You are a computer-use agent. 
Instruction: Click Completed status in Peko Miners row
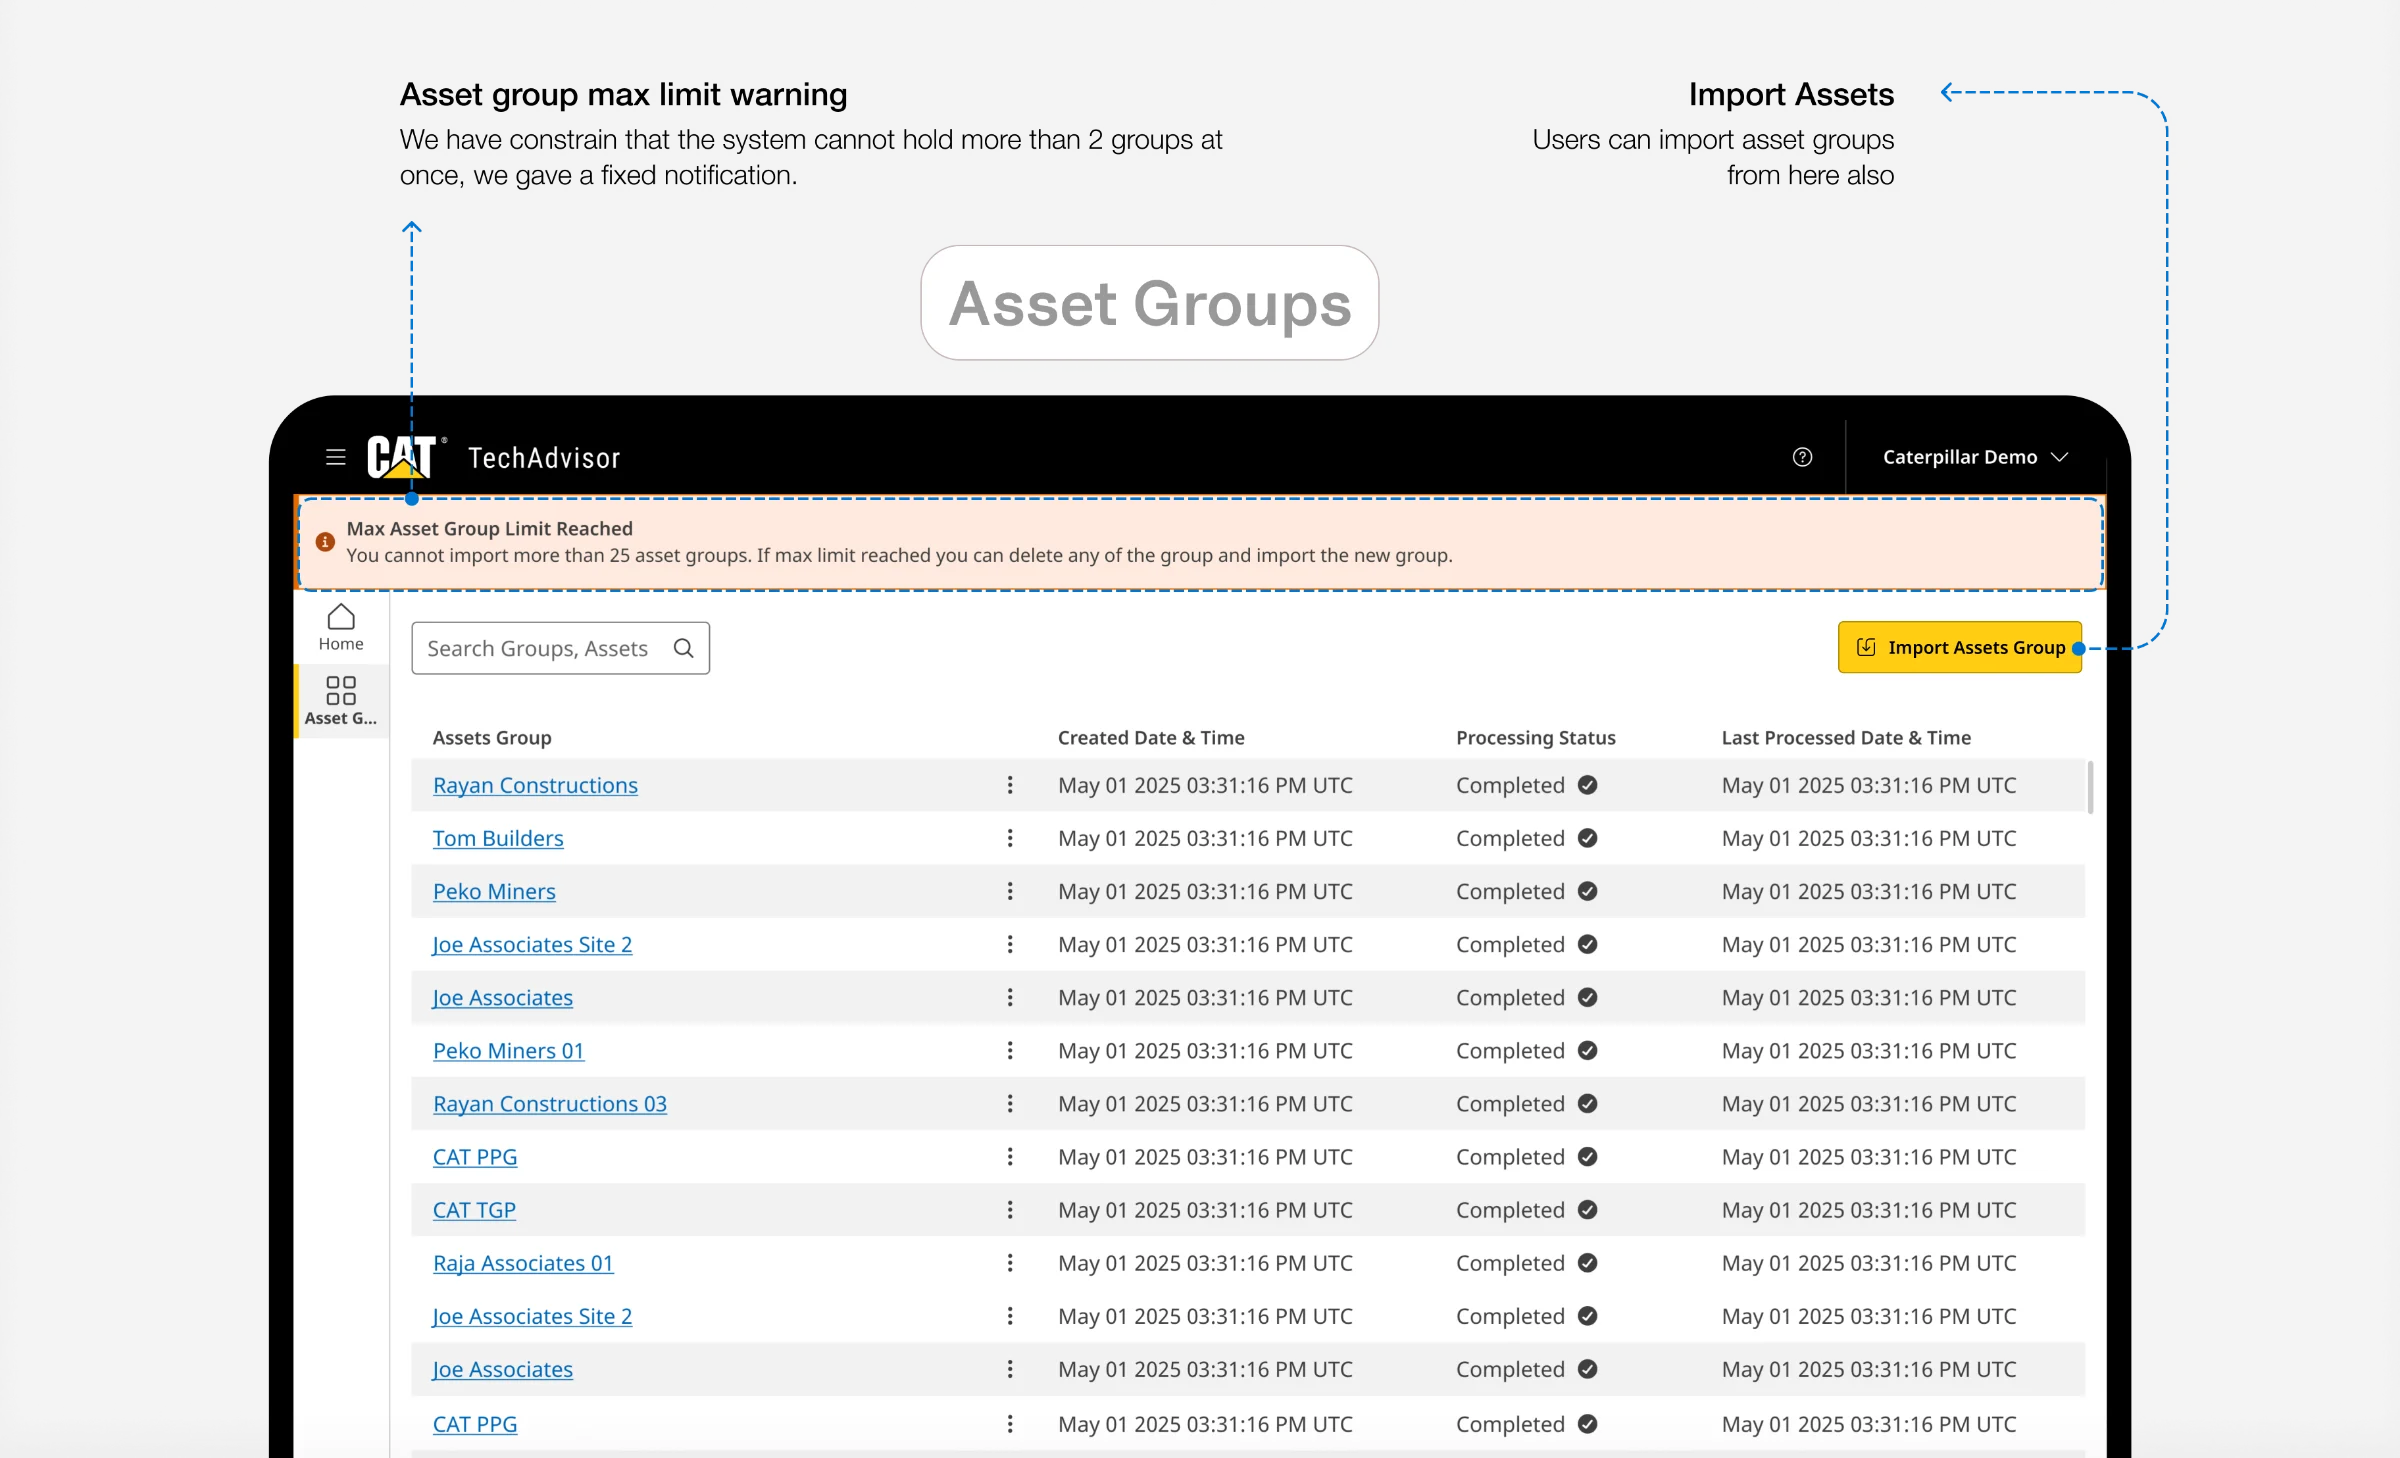(1510, 891)
